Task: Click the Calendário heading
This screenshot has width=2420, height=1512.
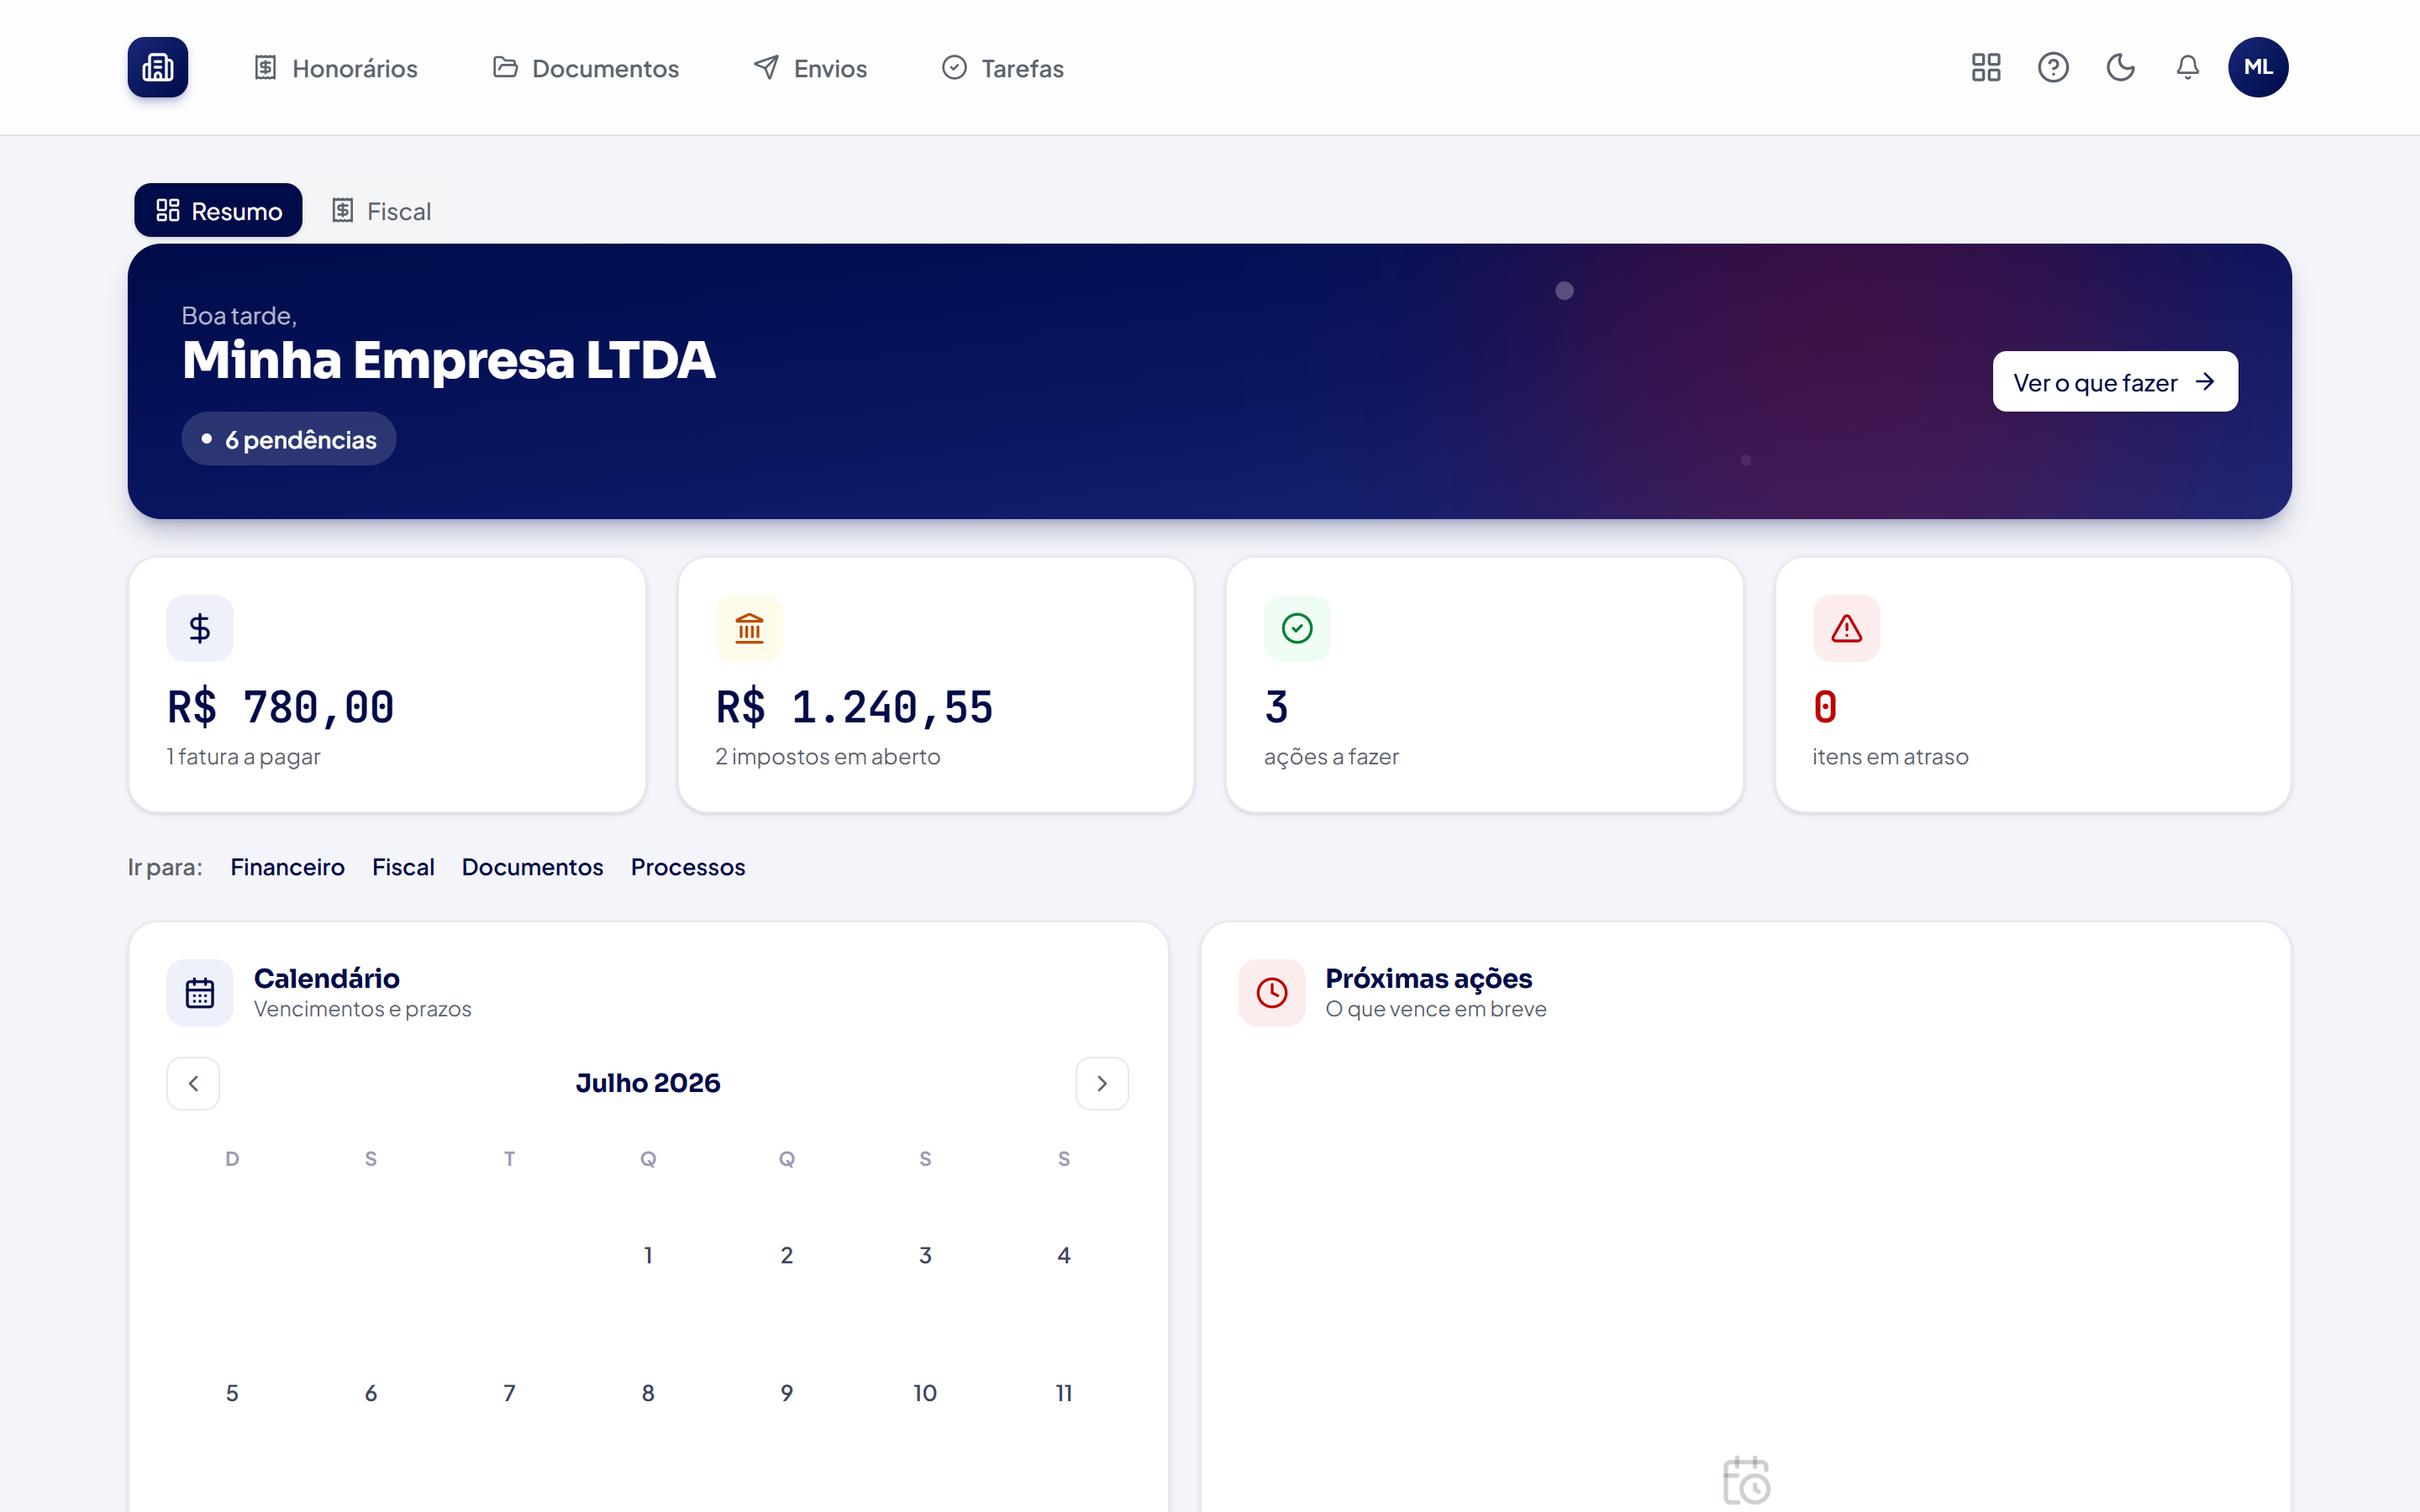Action: [326, 978]
